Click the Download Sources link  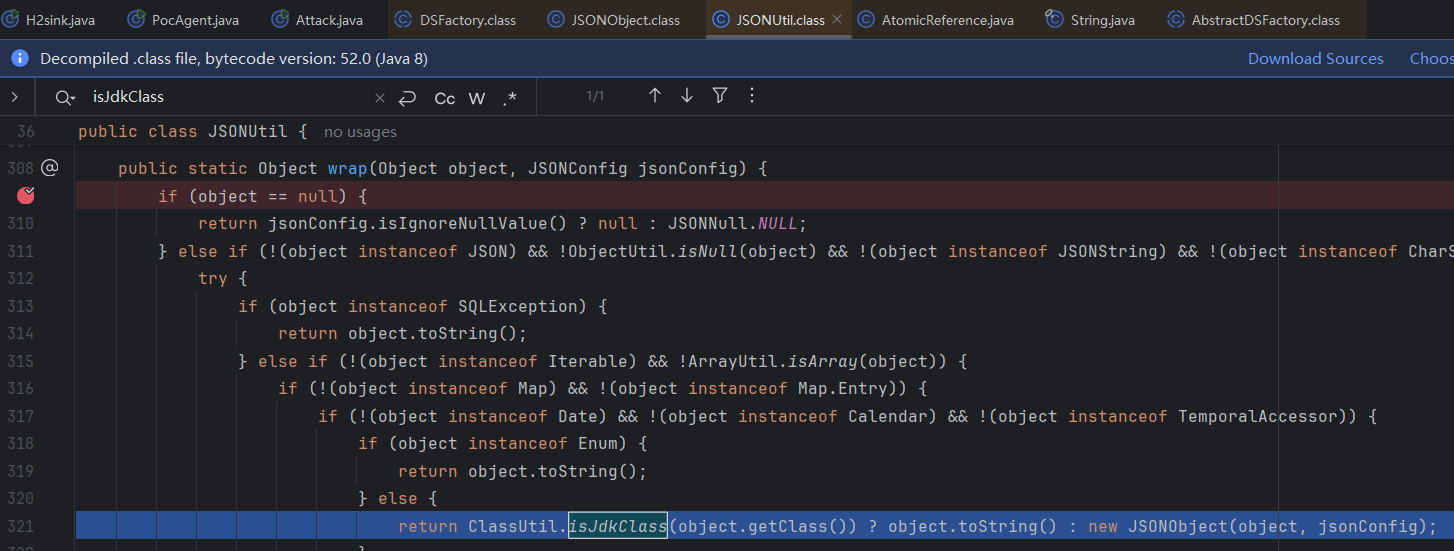point(1316,59)
